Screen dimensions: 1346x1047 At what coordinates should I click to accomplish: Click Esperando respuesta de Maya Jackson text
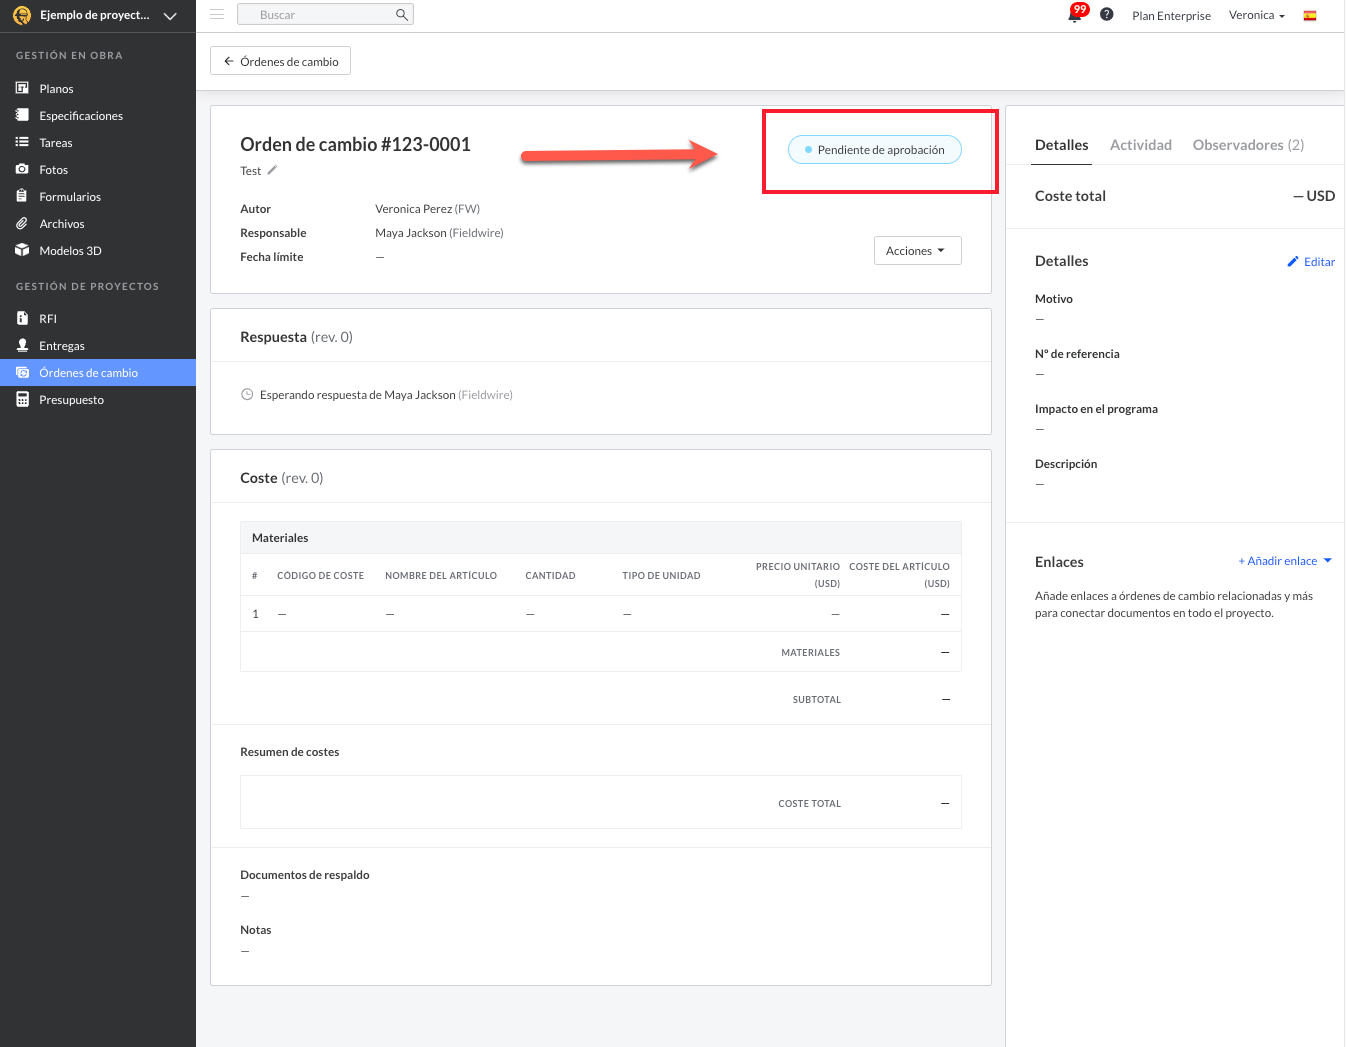point(386,395)
